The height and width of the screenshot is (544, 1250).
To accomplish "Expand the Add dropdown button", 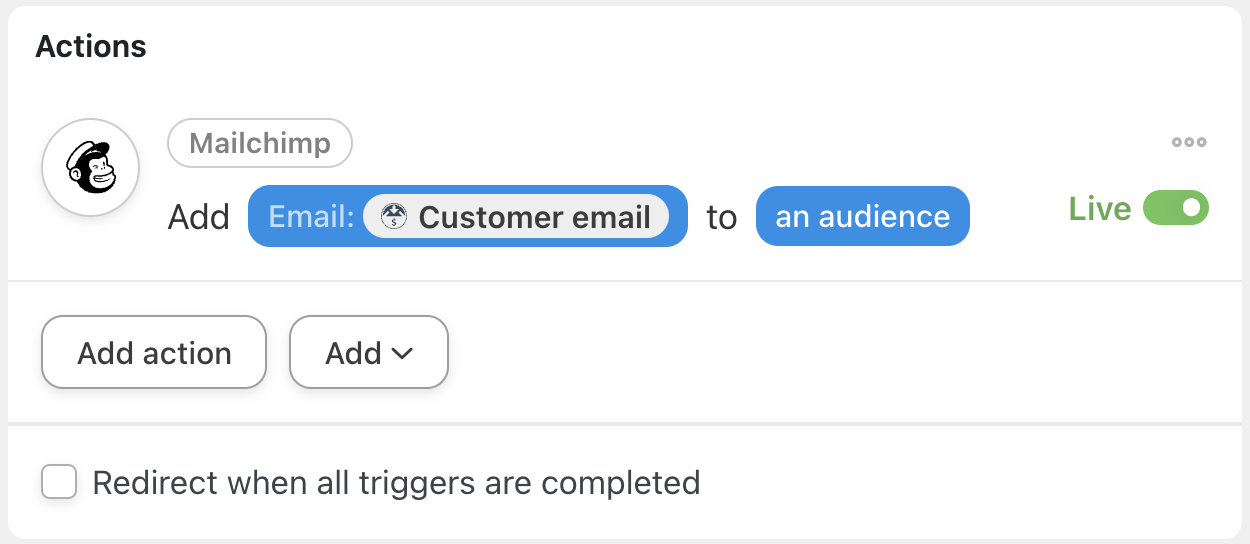I will [x=369, y=352].
